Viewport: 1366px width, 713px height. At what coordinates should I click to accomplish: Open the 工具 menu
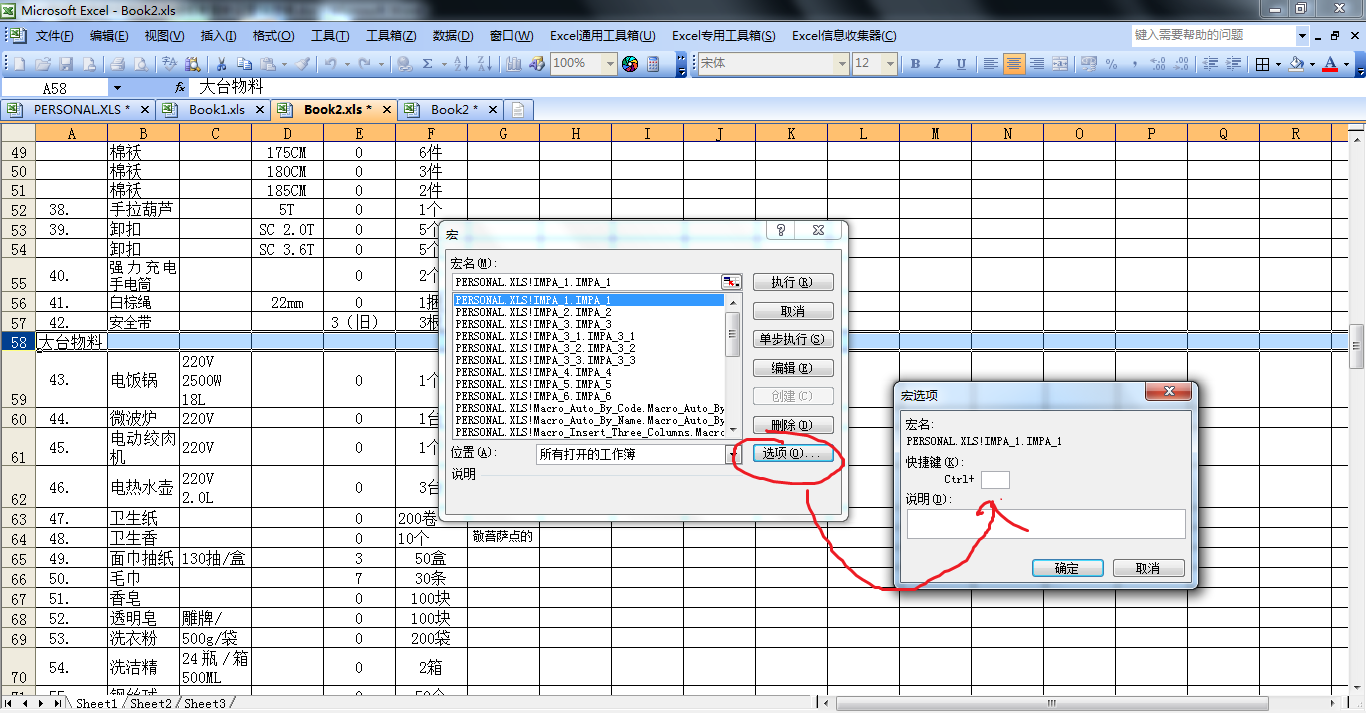tap(329, 36)
